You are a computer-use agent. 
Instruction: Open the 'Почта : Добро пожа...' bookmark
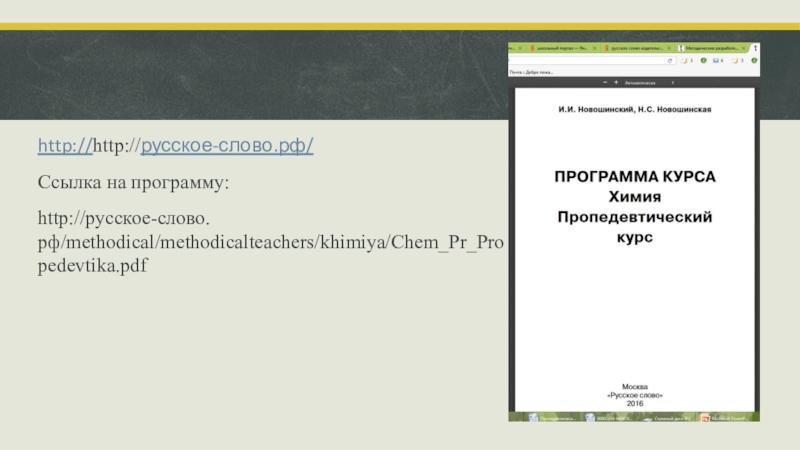[x=532, y=72]
